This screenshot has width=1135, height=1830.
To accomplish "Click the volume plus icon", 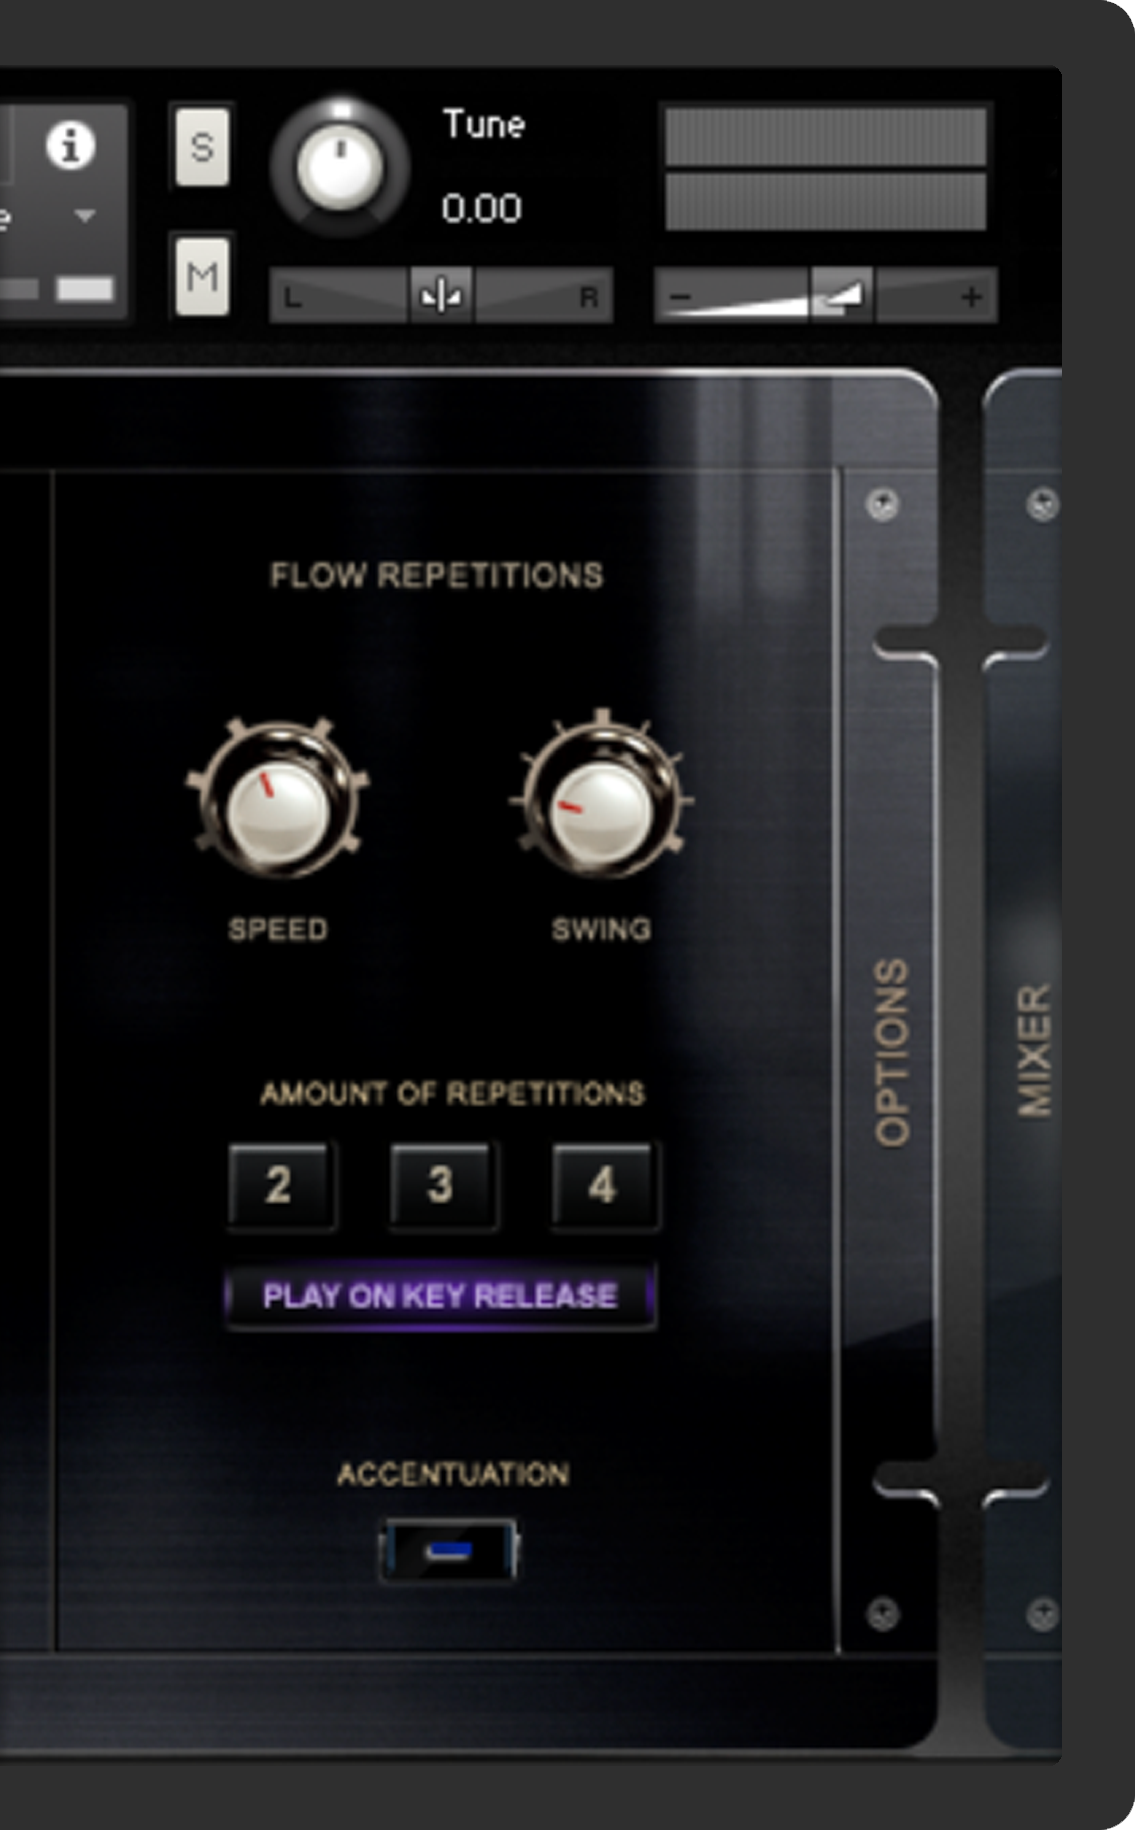I will click(x=970, y=297).
